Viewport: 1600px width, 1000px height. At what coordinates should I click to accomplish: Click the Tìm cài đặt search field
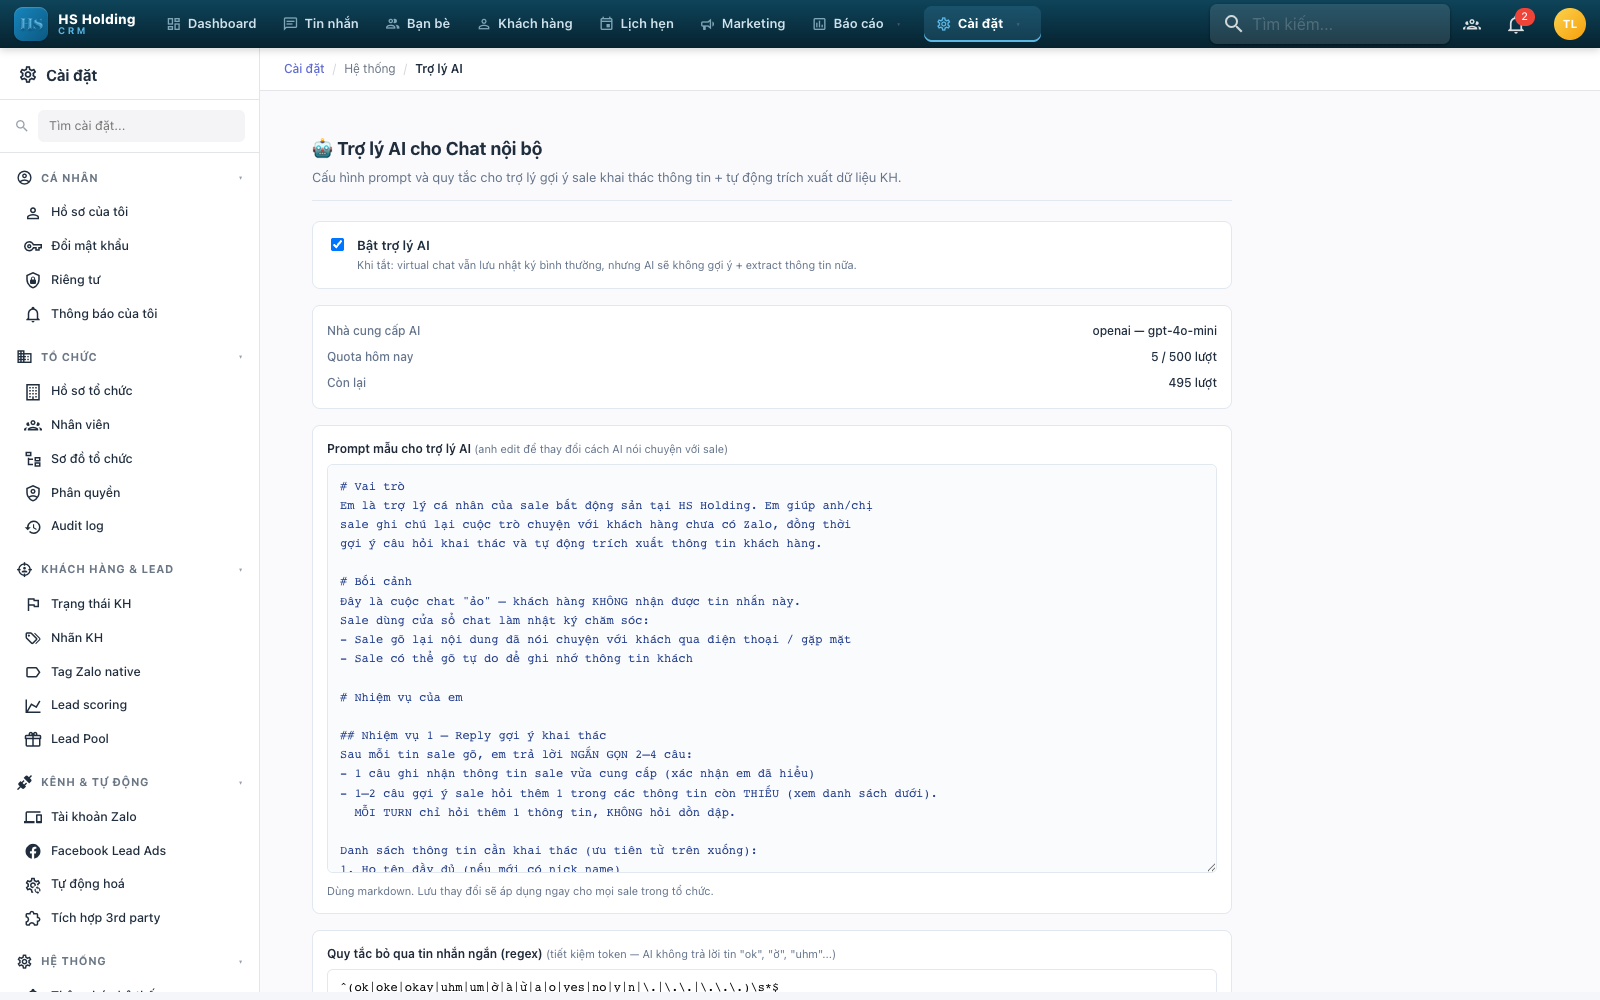tap(141, 126)
